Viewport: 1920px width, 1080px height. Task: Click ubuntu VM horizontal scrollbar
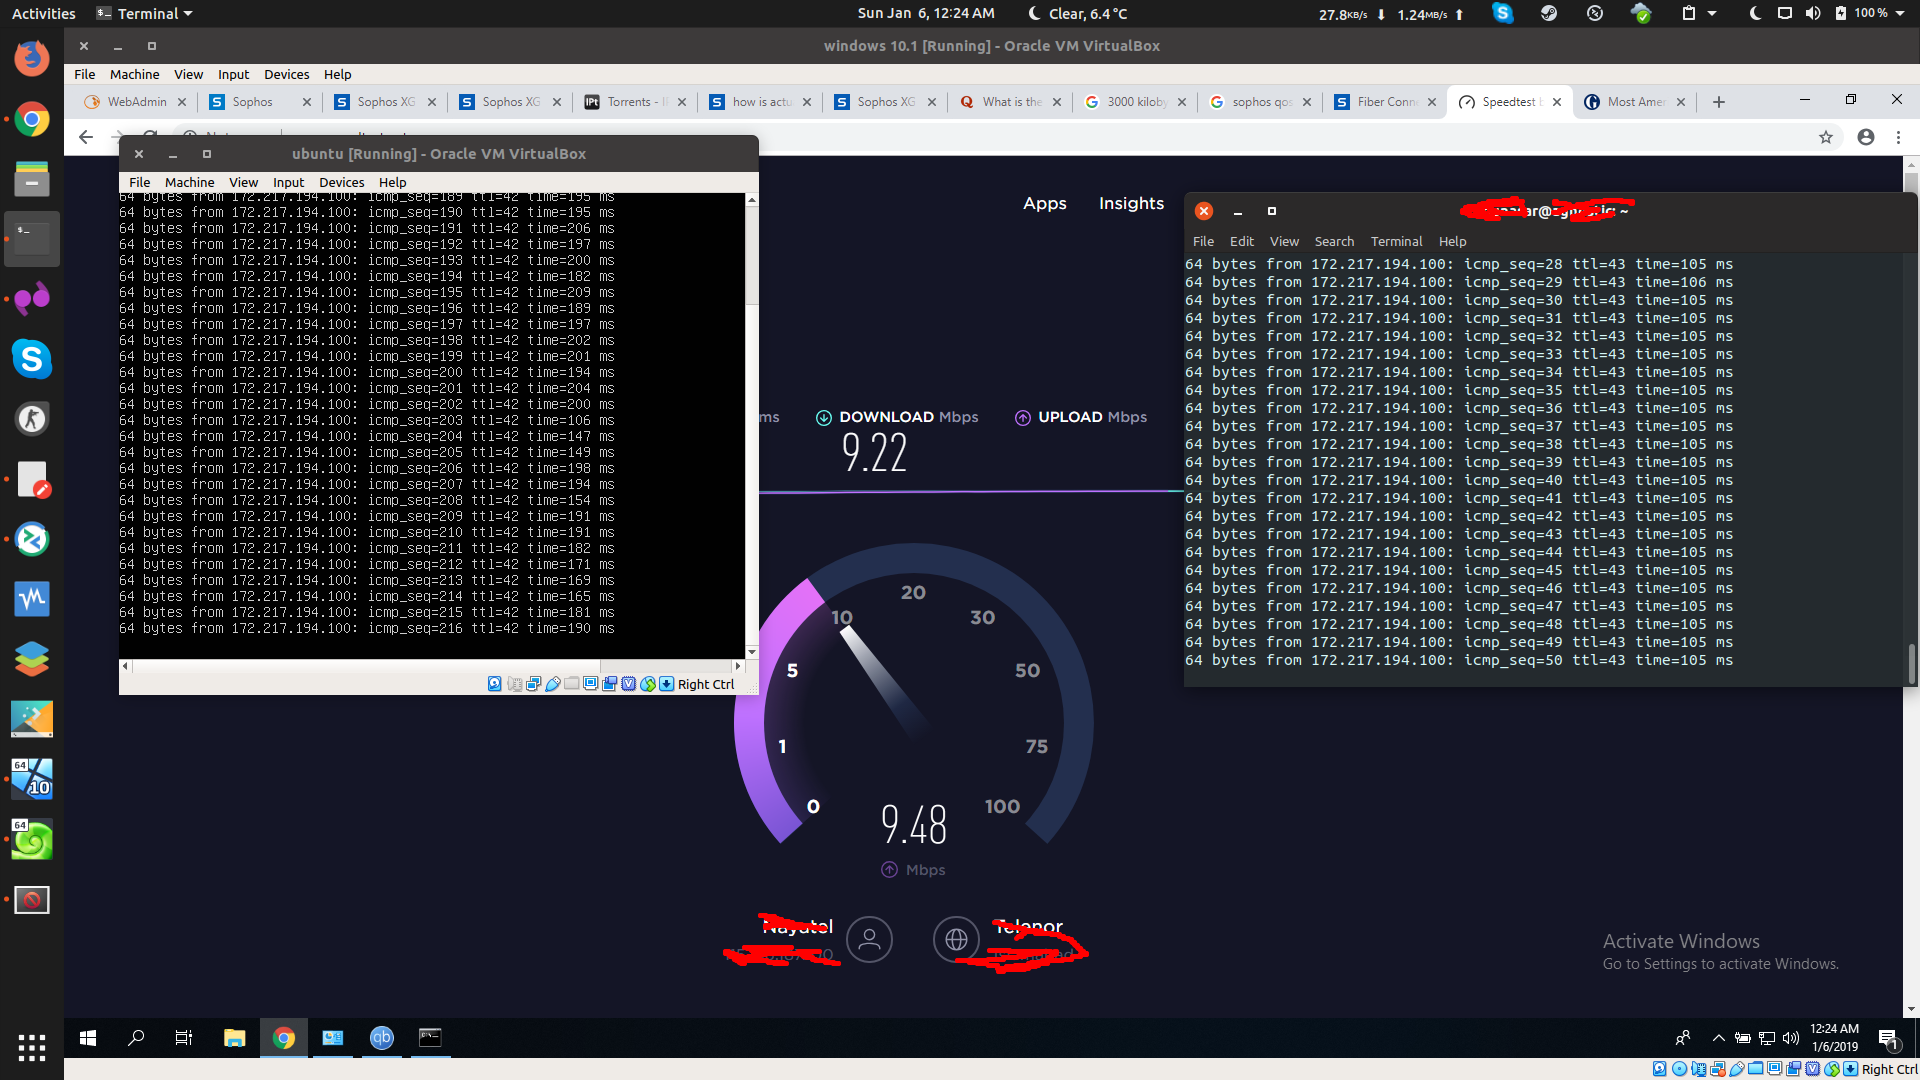click(x=365, y=666)
